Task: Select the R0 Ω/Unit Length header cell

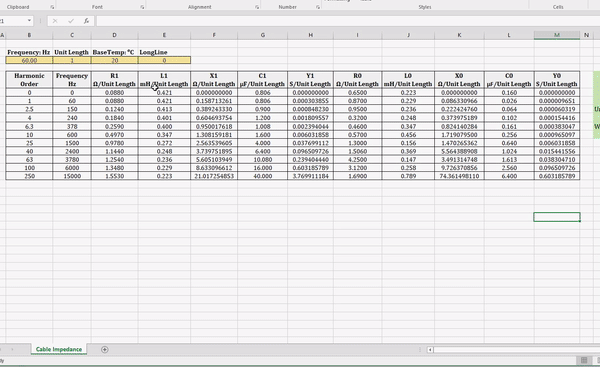Action: click(357, 80)
